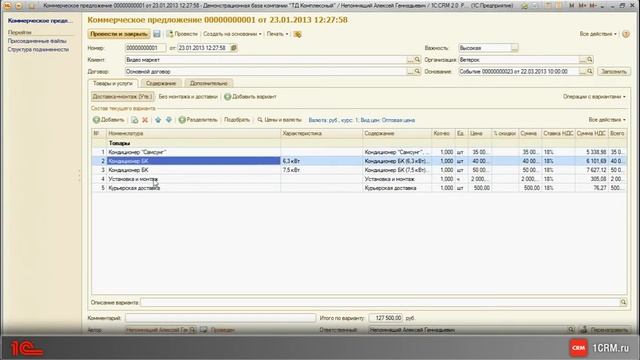Open the Операции с вариантами dropdown
Screen dimensions: 640x360
pyautogui.click(x=594, y=97)
